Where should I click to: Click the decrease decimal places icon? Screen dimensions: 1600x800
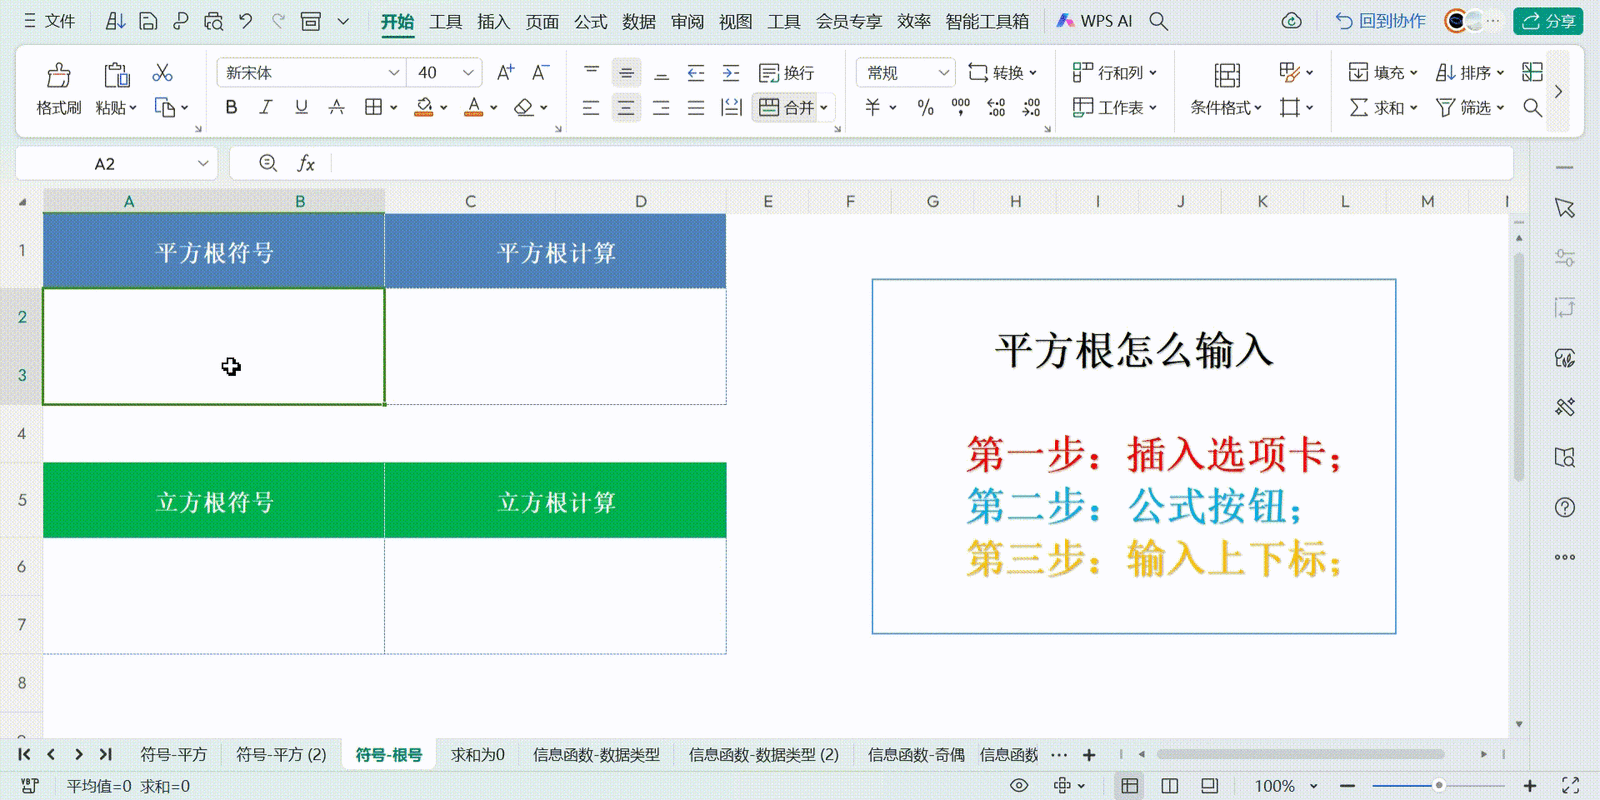coord(1031,107)
